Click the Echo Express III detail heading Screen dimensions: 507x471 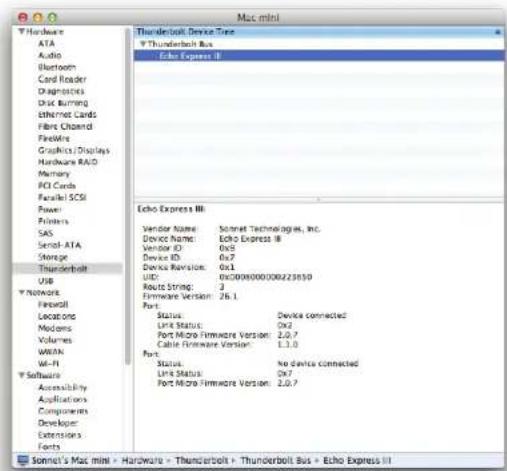click(x=171, y=209)
